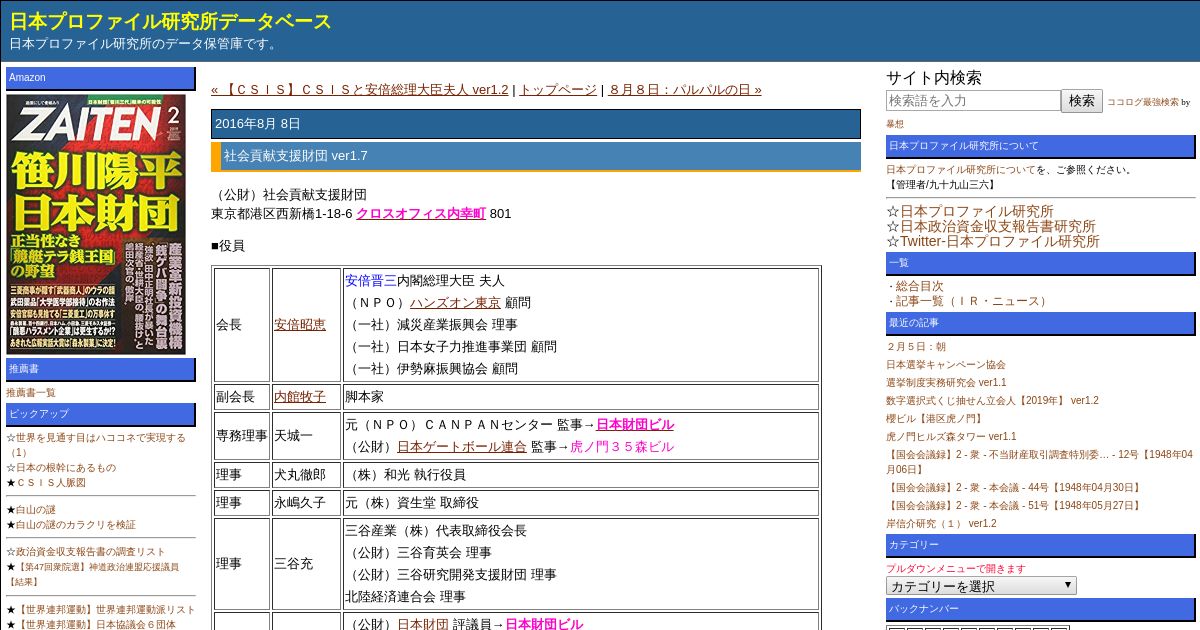Open 日本財団 link in the bottom table row
Image resolution: width=1200 pixels, height=630 pixels.
coord(423,624)
